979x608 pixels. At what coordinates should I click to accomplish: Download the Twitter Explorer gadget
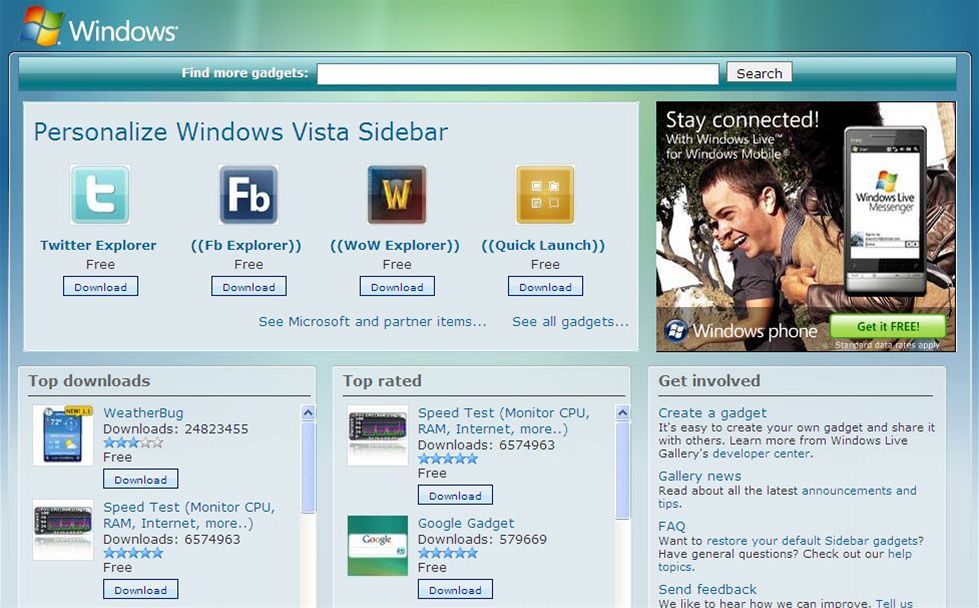[100, 287]
